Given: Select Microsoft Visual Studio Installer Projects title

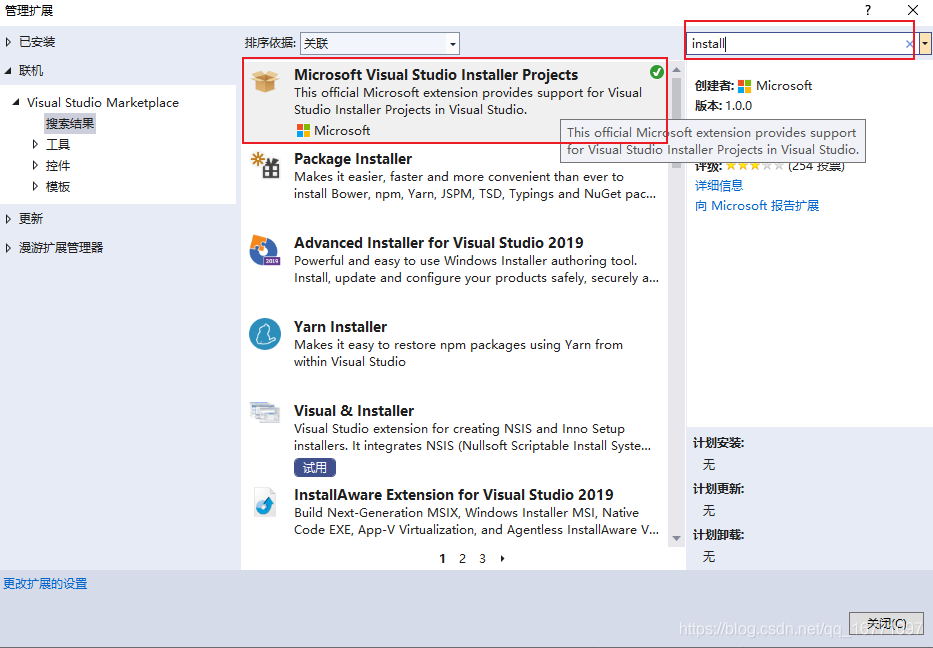Looking at the screenshot, I should [x=436, y=74].
